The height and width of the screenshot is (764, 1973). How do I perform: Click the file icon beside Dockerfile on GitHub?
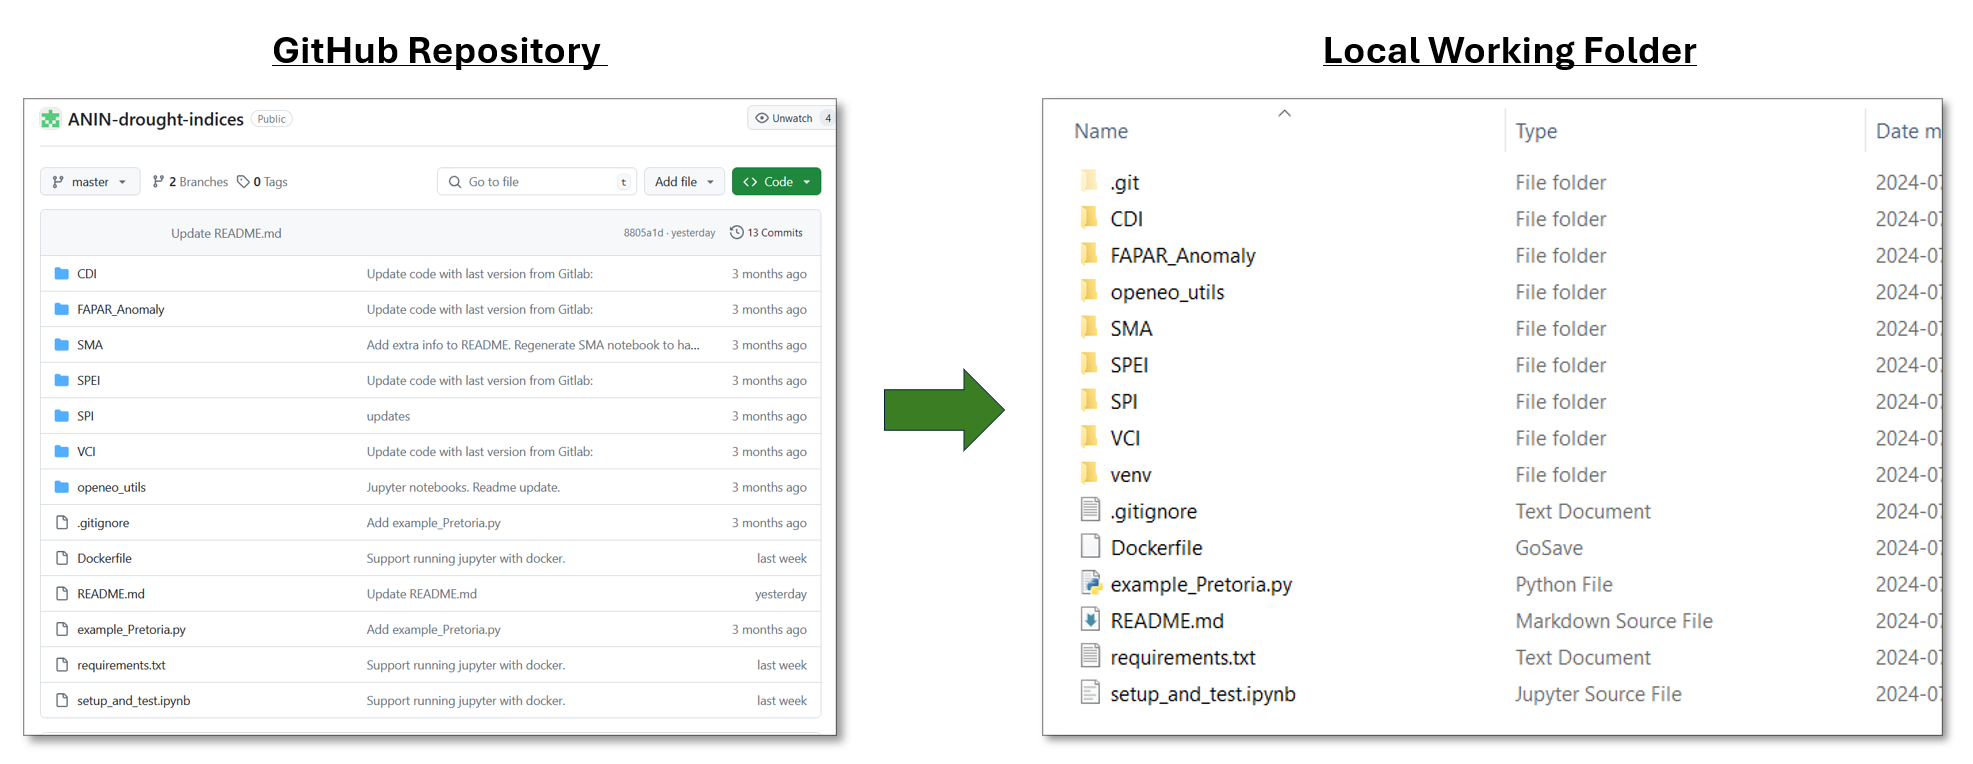pos(62,558)
